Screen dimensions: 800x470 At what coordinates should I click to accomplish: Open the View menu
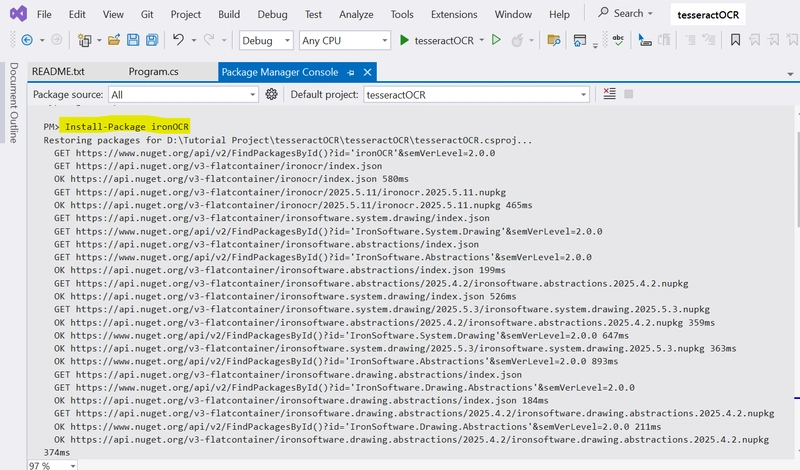[x=113, y=14]
